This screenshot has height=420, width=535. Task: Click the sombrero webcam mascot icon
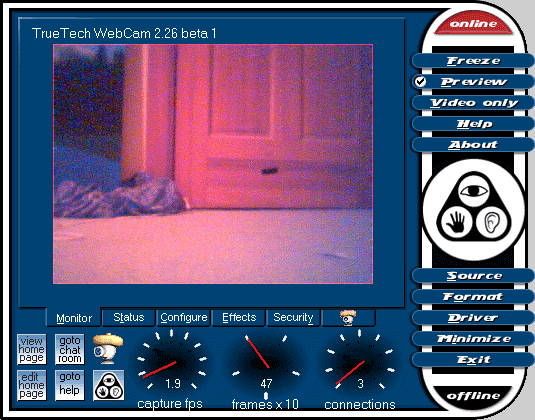pos(108,349)
